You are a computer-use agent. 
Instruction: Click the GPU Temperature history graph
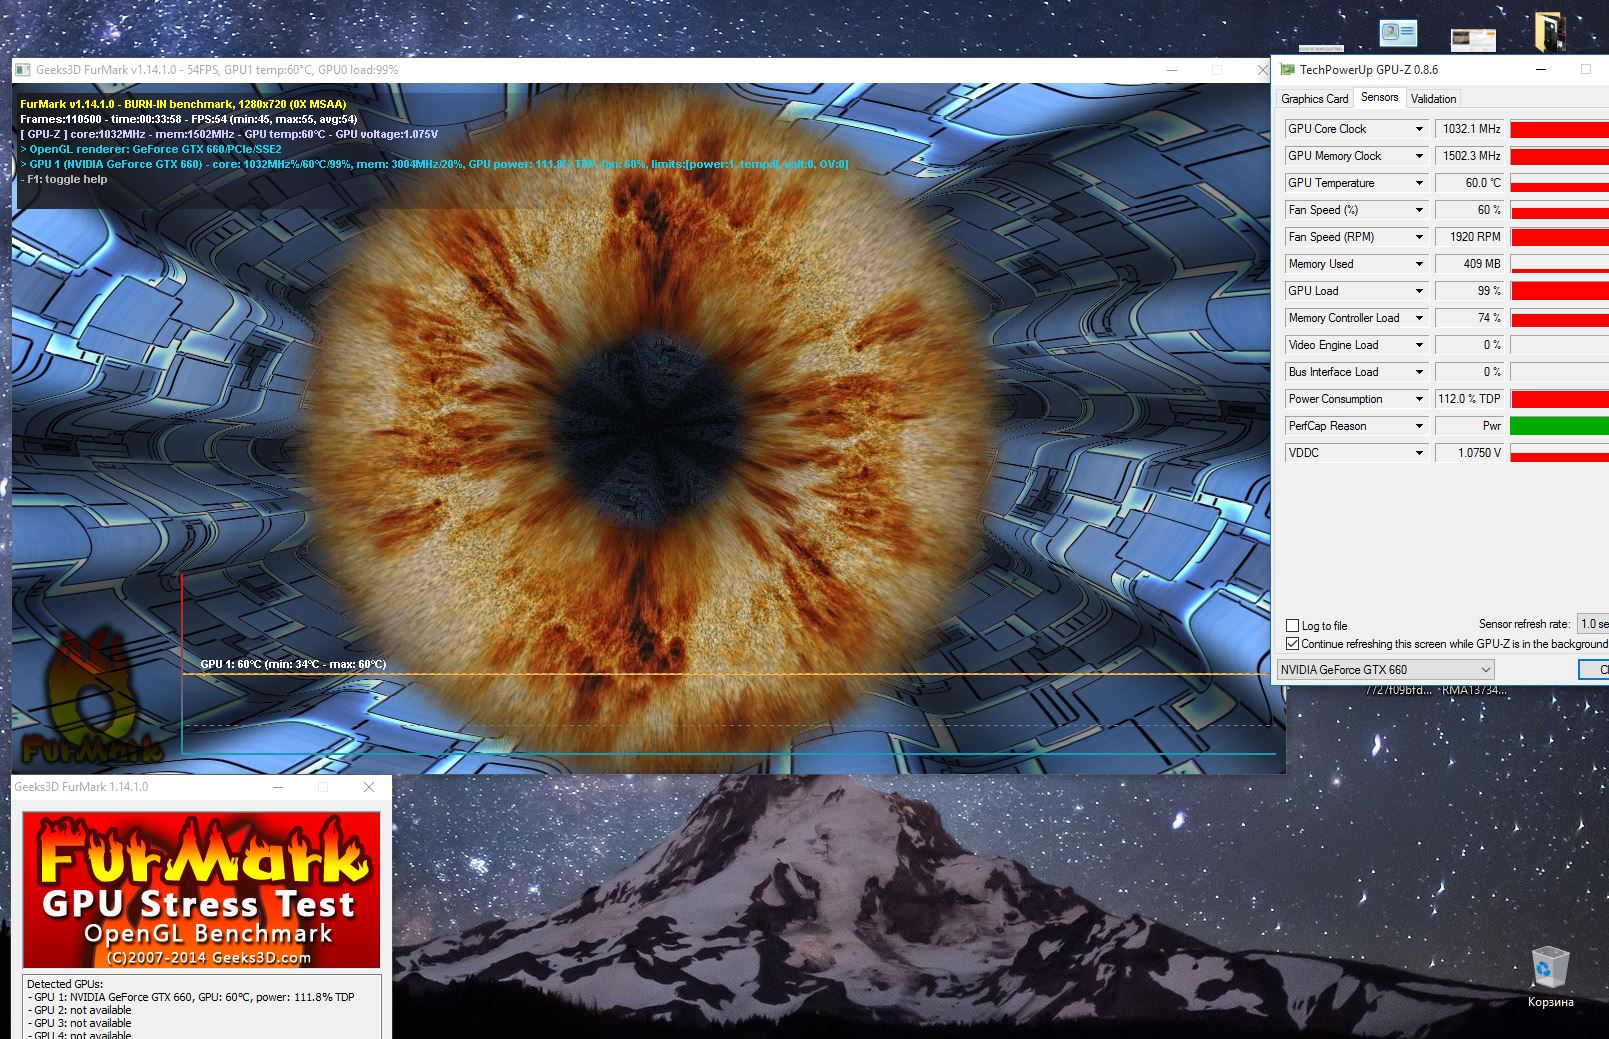pyautogui.click(x=1559, y=183)
